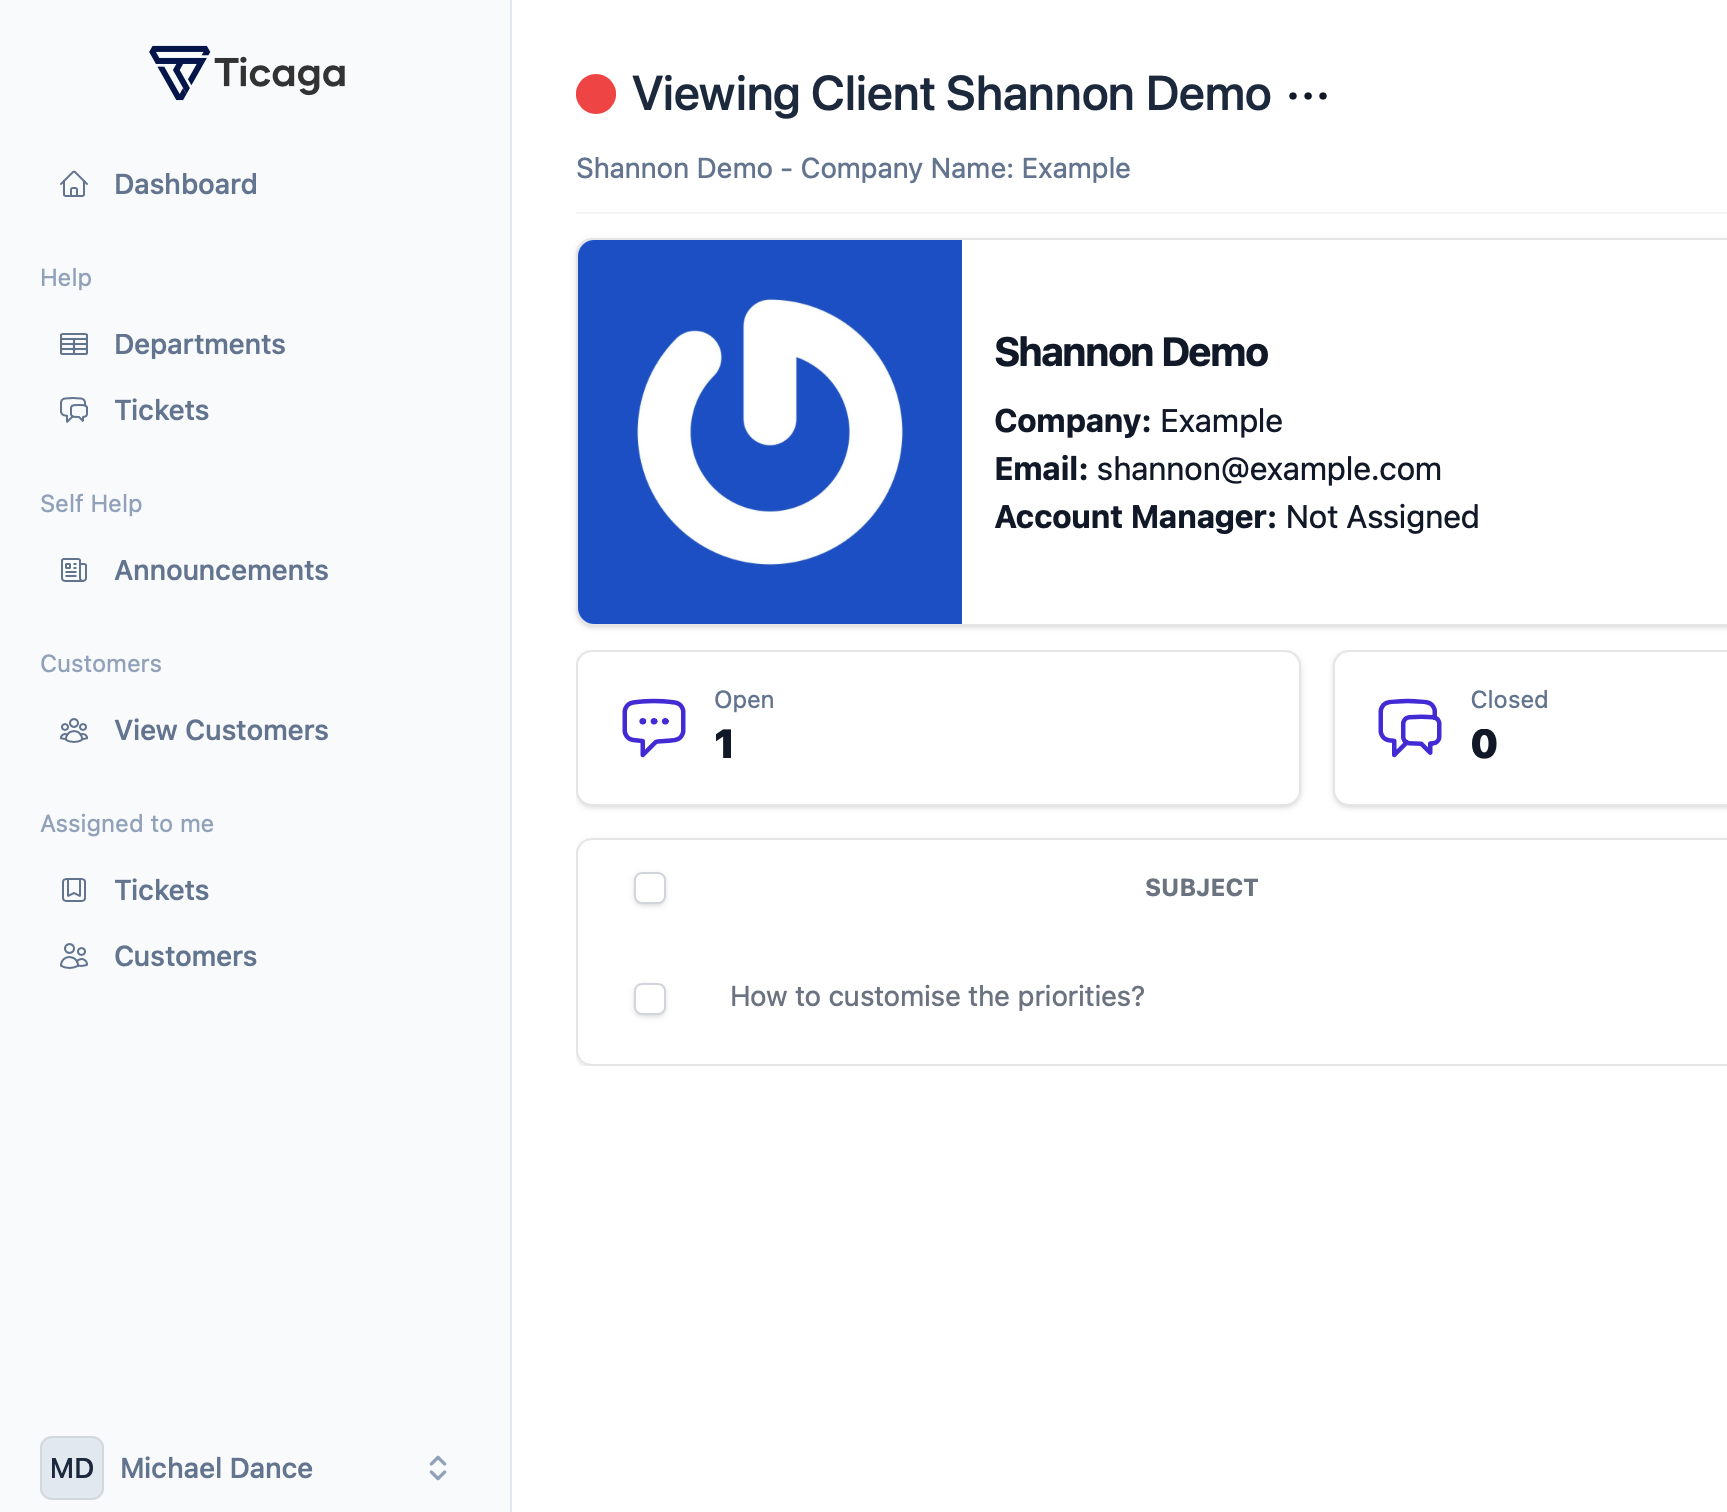Click the users icon beside assigned Customers
The image size is (1727, 1512).
[74, 956]
